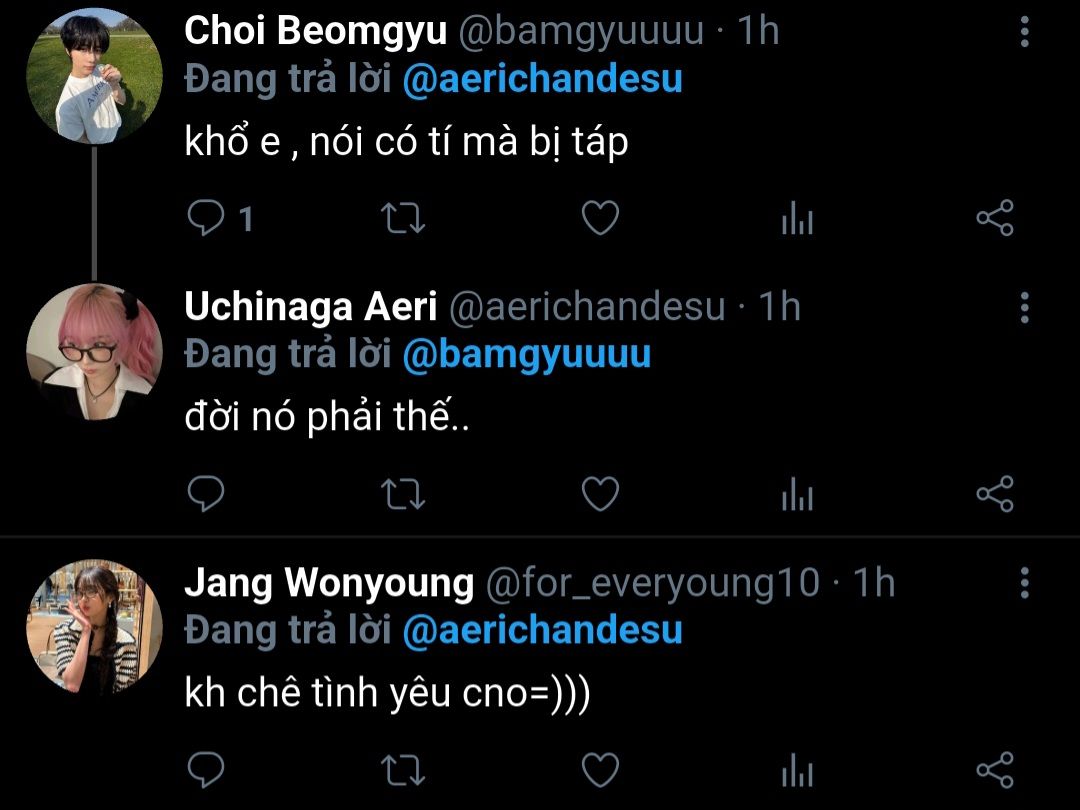Screen dimensions: 1080x810
Task: Like Uchinaga Aeri's tweet
Action: click(600, 493)
